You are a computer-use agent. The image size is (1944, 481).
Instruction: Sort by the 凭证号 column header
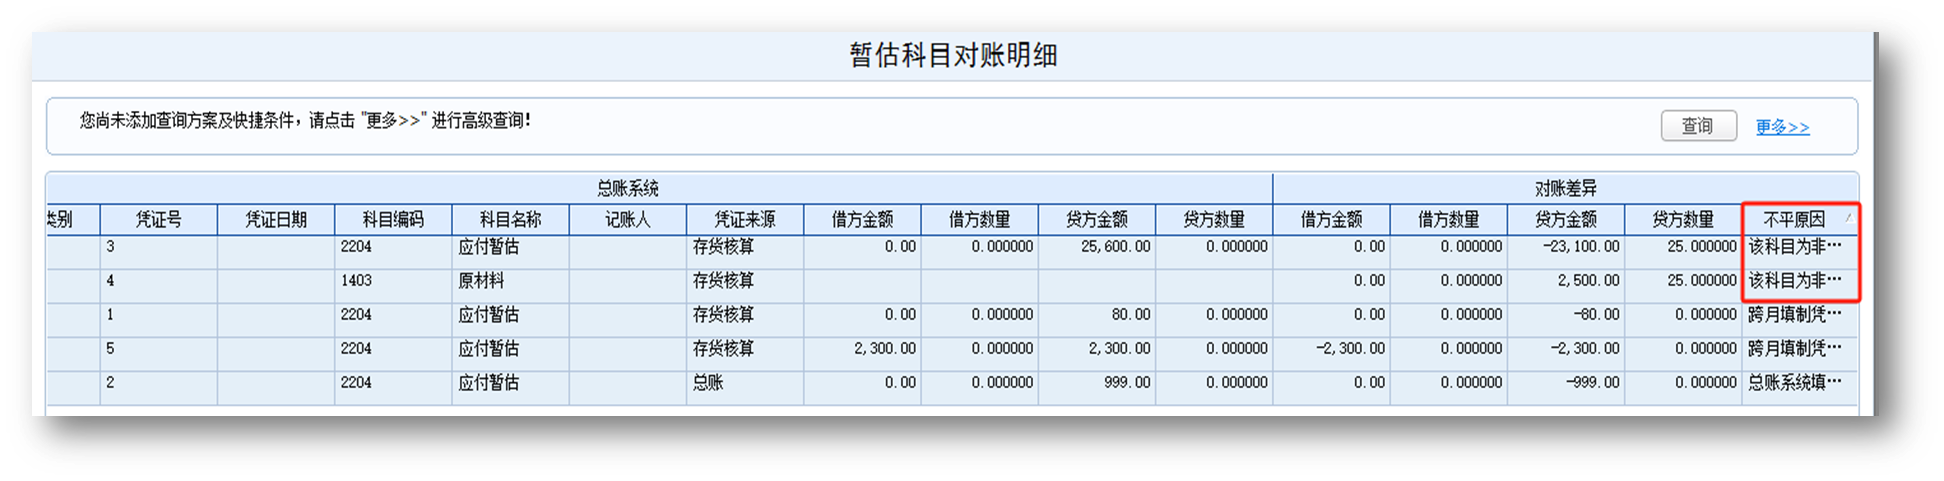pyautogui.click(x=158, y=219)
